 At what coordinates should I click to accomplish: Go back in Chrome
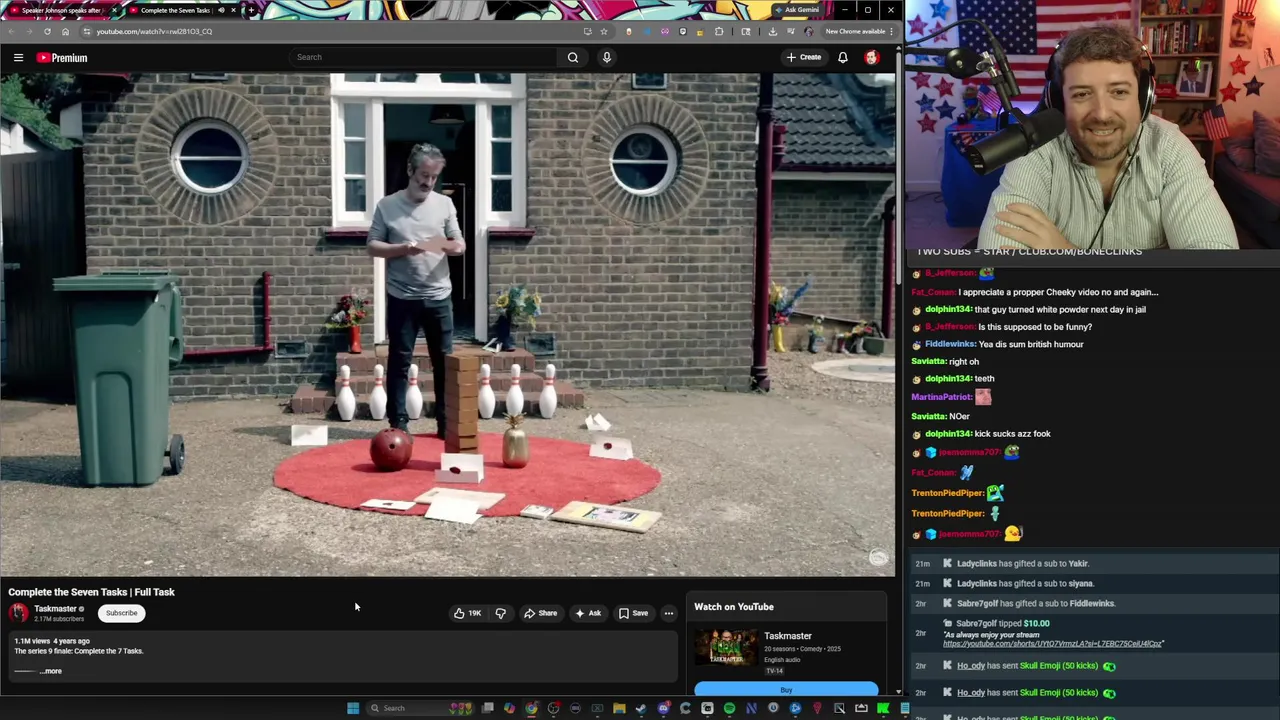click(11, 31)
